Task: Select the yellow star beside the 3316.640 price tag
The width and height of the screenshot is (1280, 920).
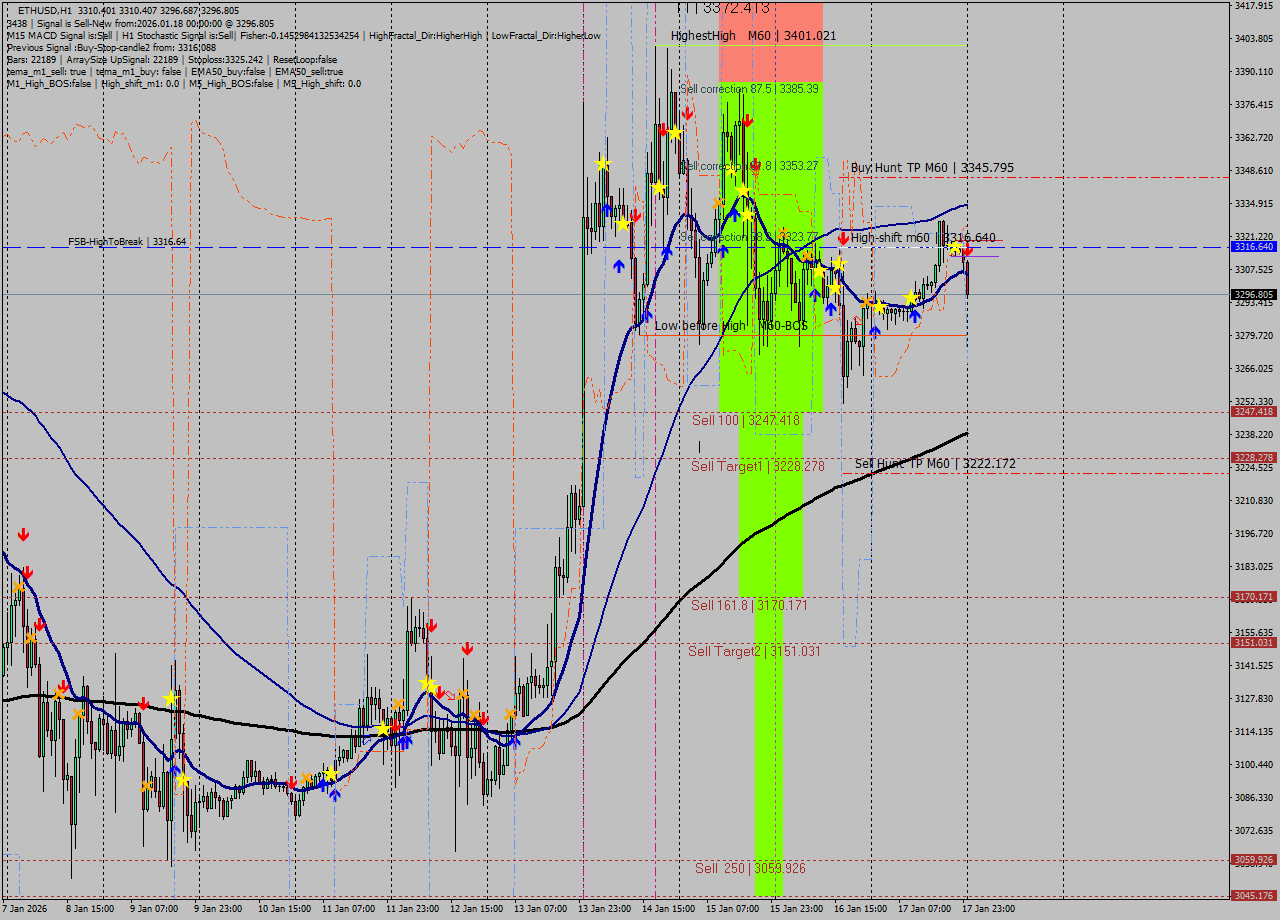Action: [955, 247]
